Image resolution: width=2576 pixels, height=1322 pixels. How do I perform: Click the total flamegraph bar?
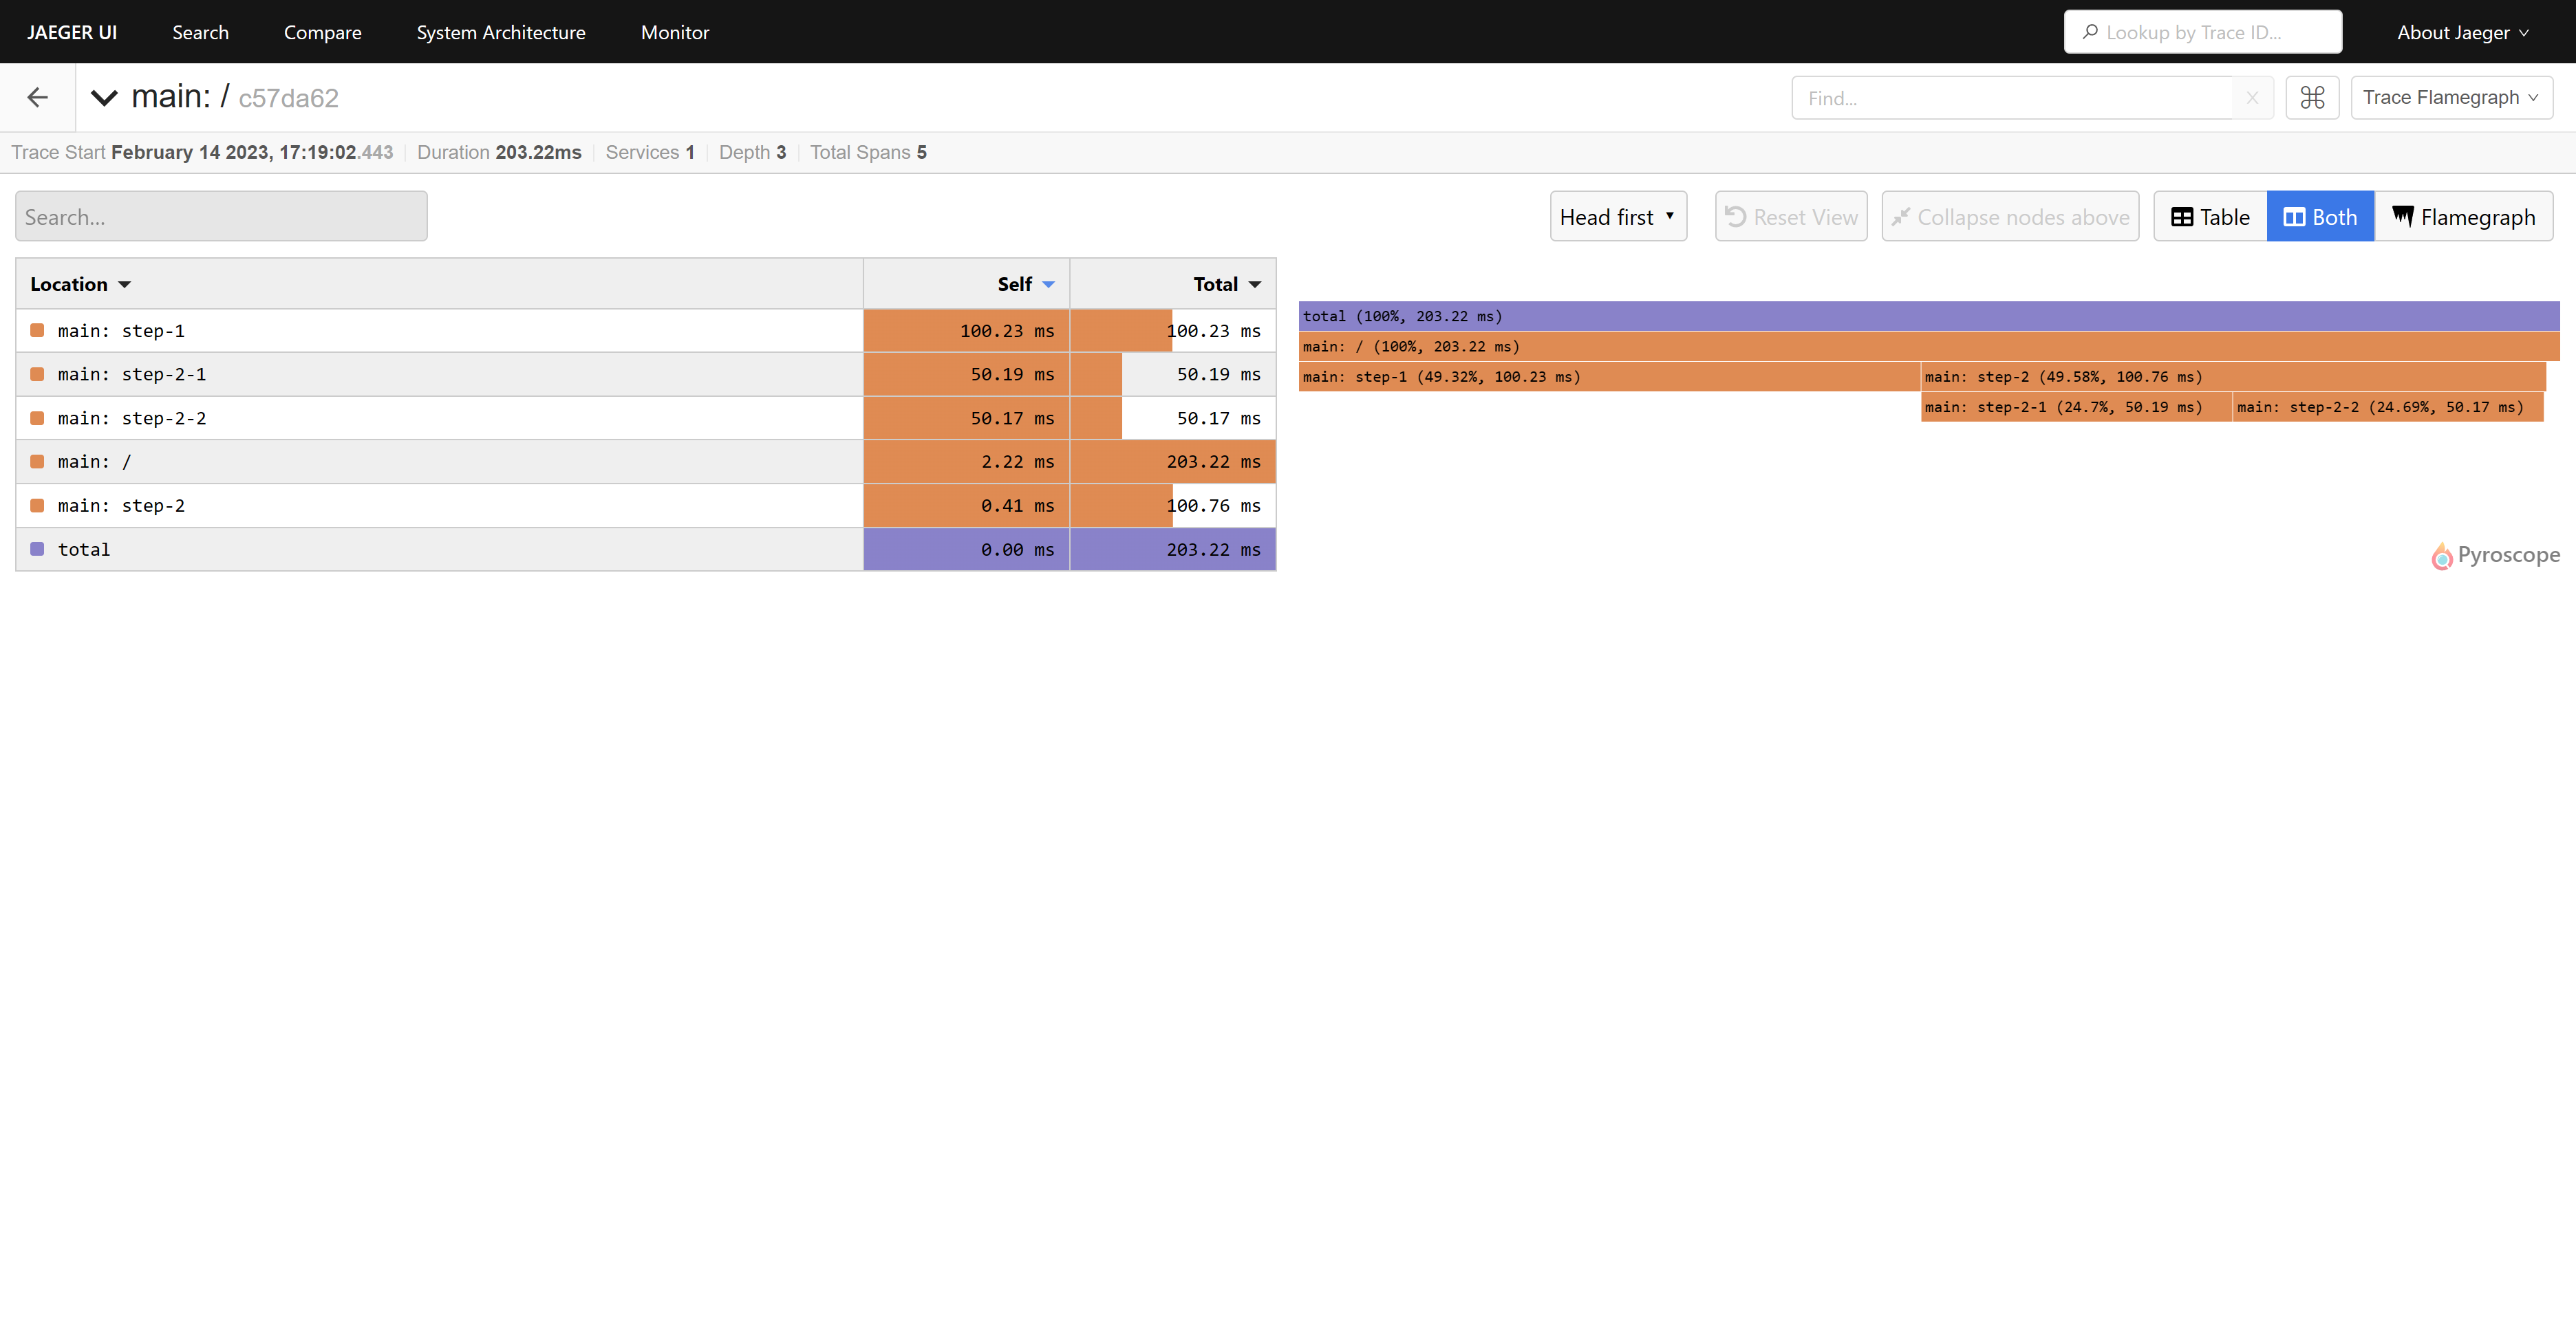[1929, 316]
